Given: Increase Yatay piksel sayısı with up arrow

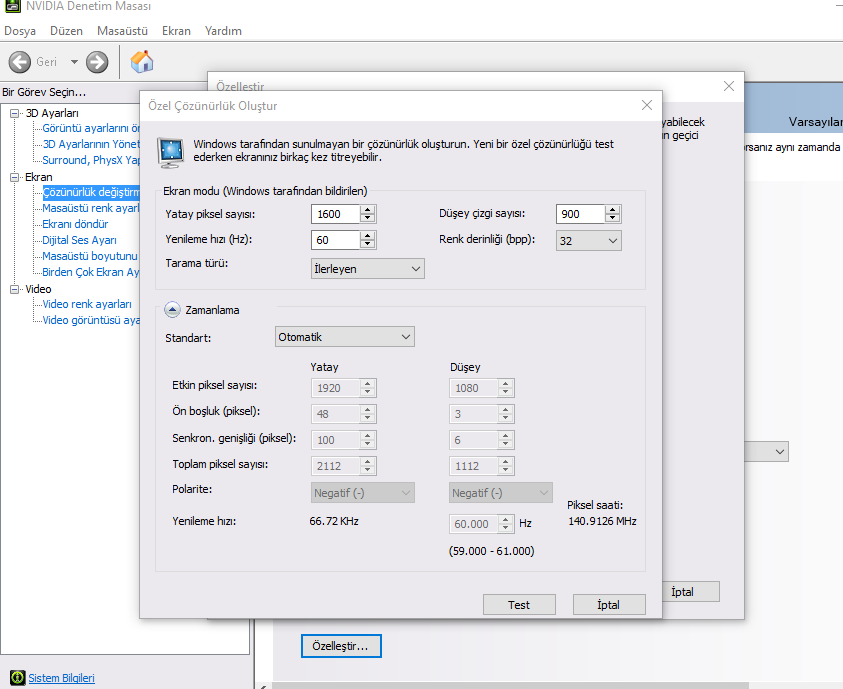Looking at the screenshot, I should pos(368,210).
